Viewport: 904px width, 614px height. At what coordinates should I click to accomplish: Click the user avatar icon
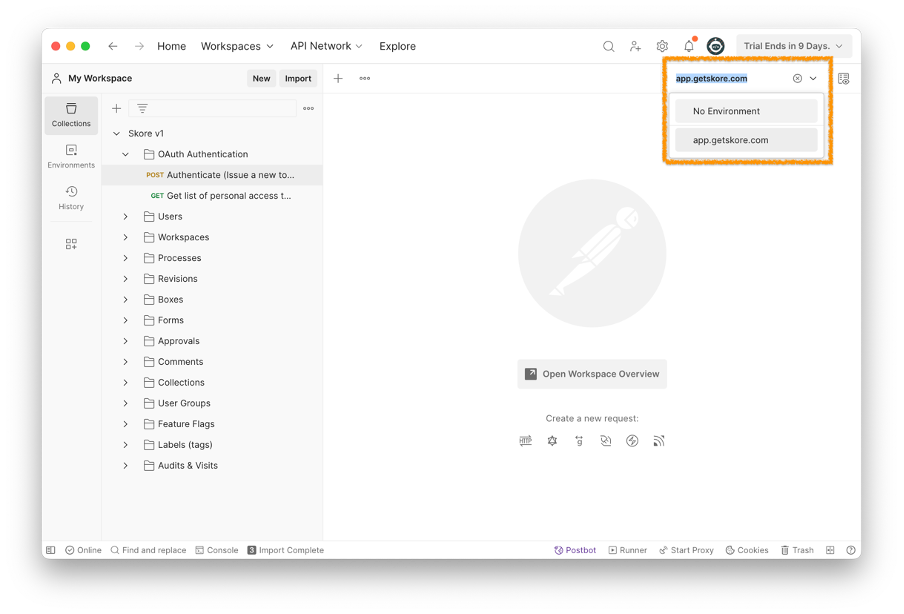(715, 46)
